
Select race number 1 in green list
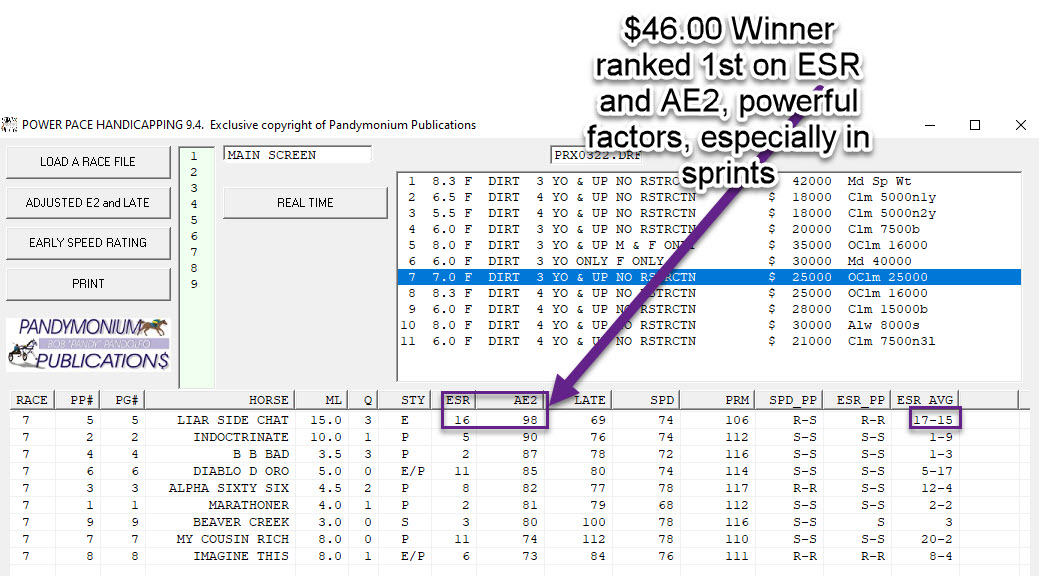click(x=193, y=156)
